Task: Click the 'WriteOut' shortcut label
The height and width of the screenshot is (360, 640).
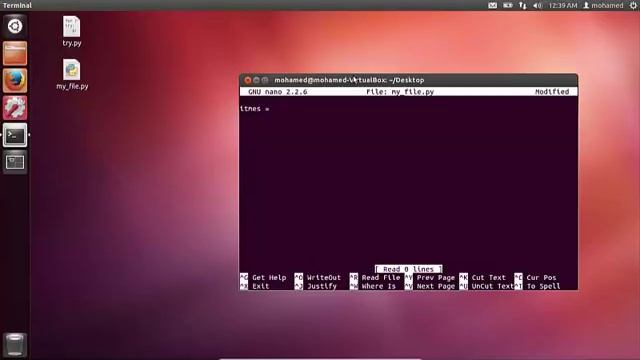Action: tap(324, 278)
